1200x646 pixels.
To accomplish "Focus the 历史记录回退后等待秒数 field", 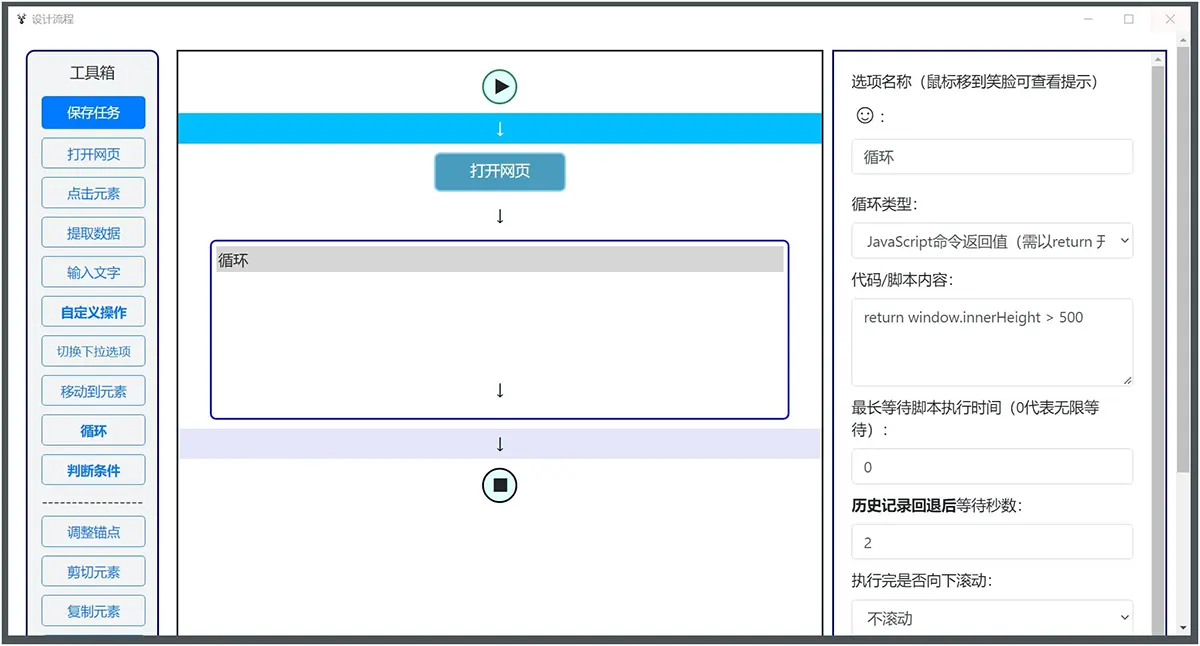I will click(991, 542).
